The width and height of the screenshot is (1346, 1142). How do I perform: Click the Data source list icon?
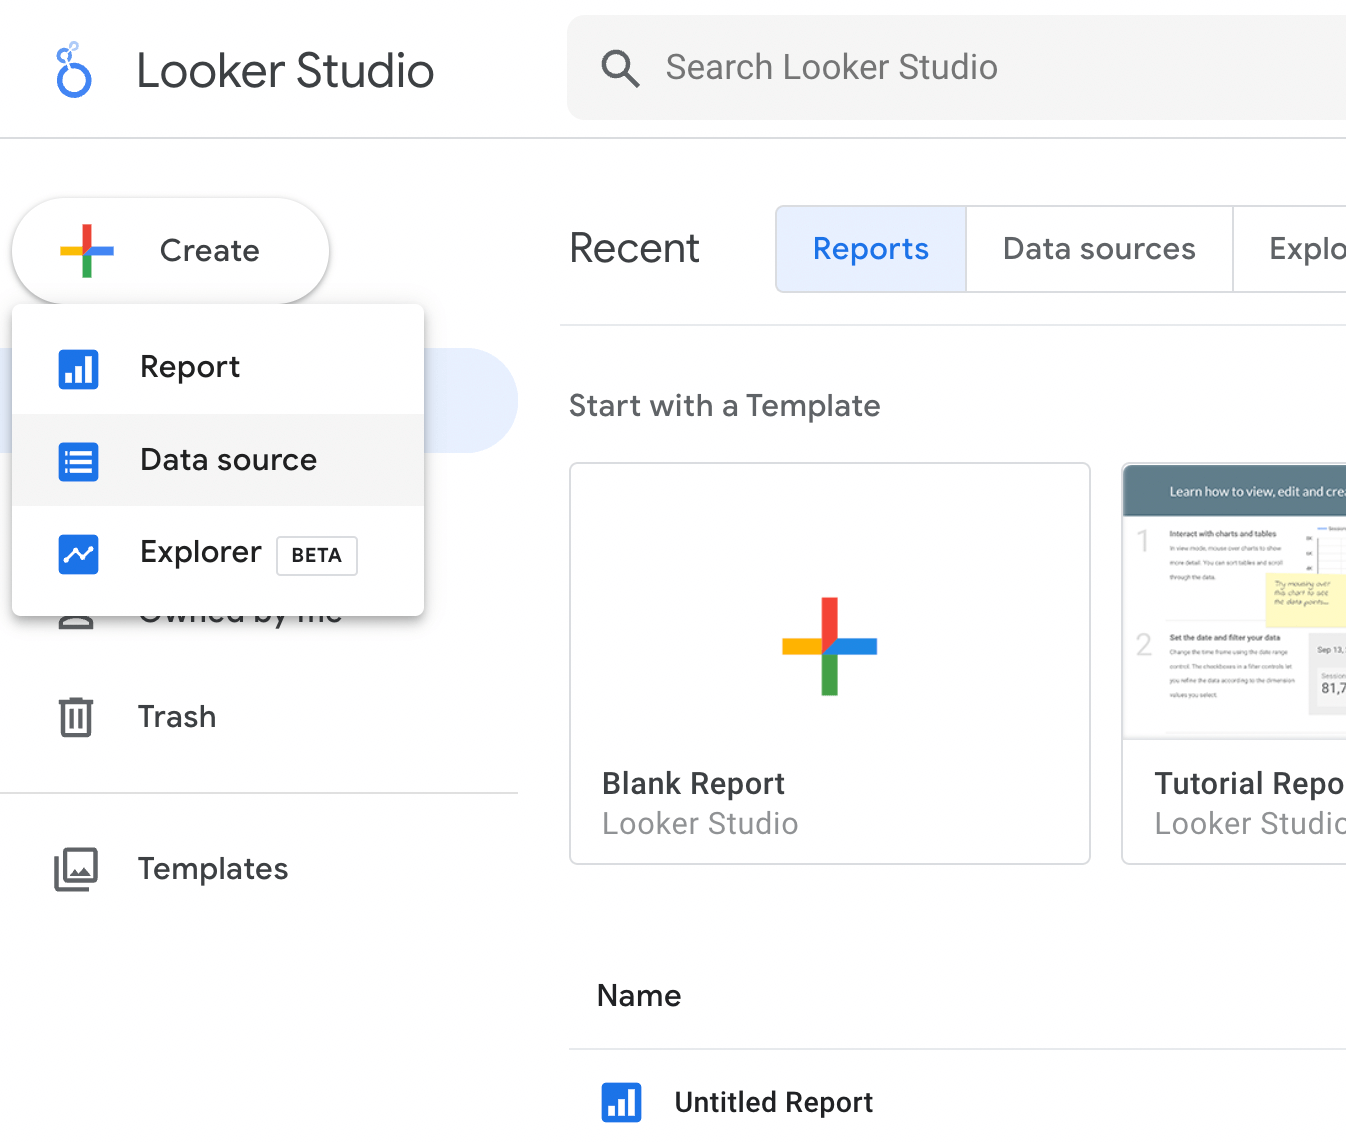[78, 462]
